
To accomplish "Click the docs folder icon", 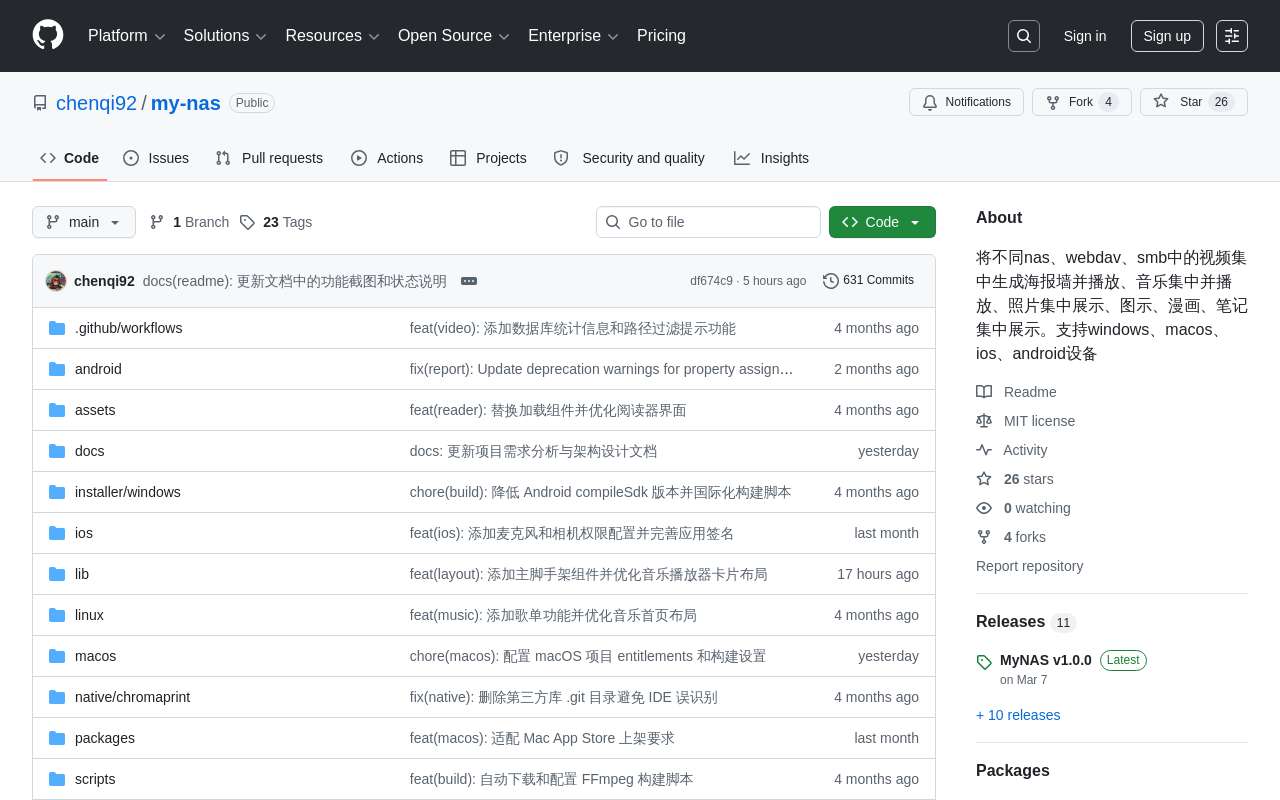I will coord(57,451).
